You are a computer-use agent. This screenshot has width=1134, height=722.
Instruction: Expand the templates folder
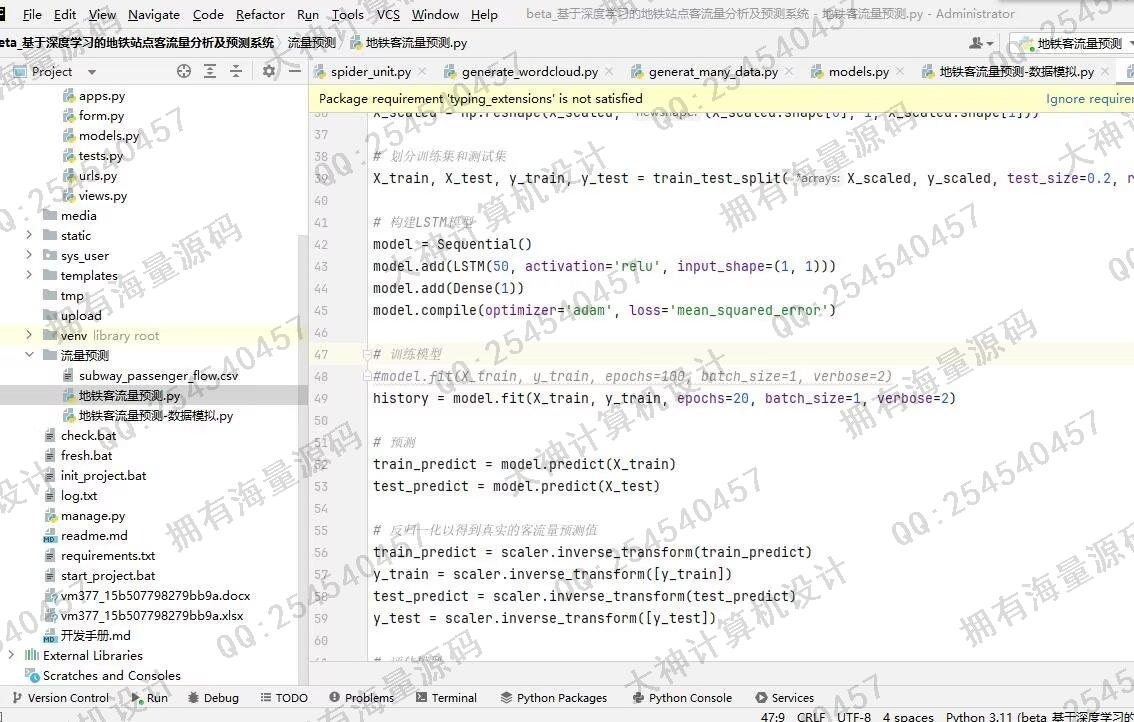click(29, 275)
